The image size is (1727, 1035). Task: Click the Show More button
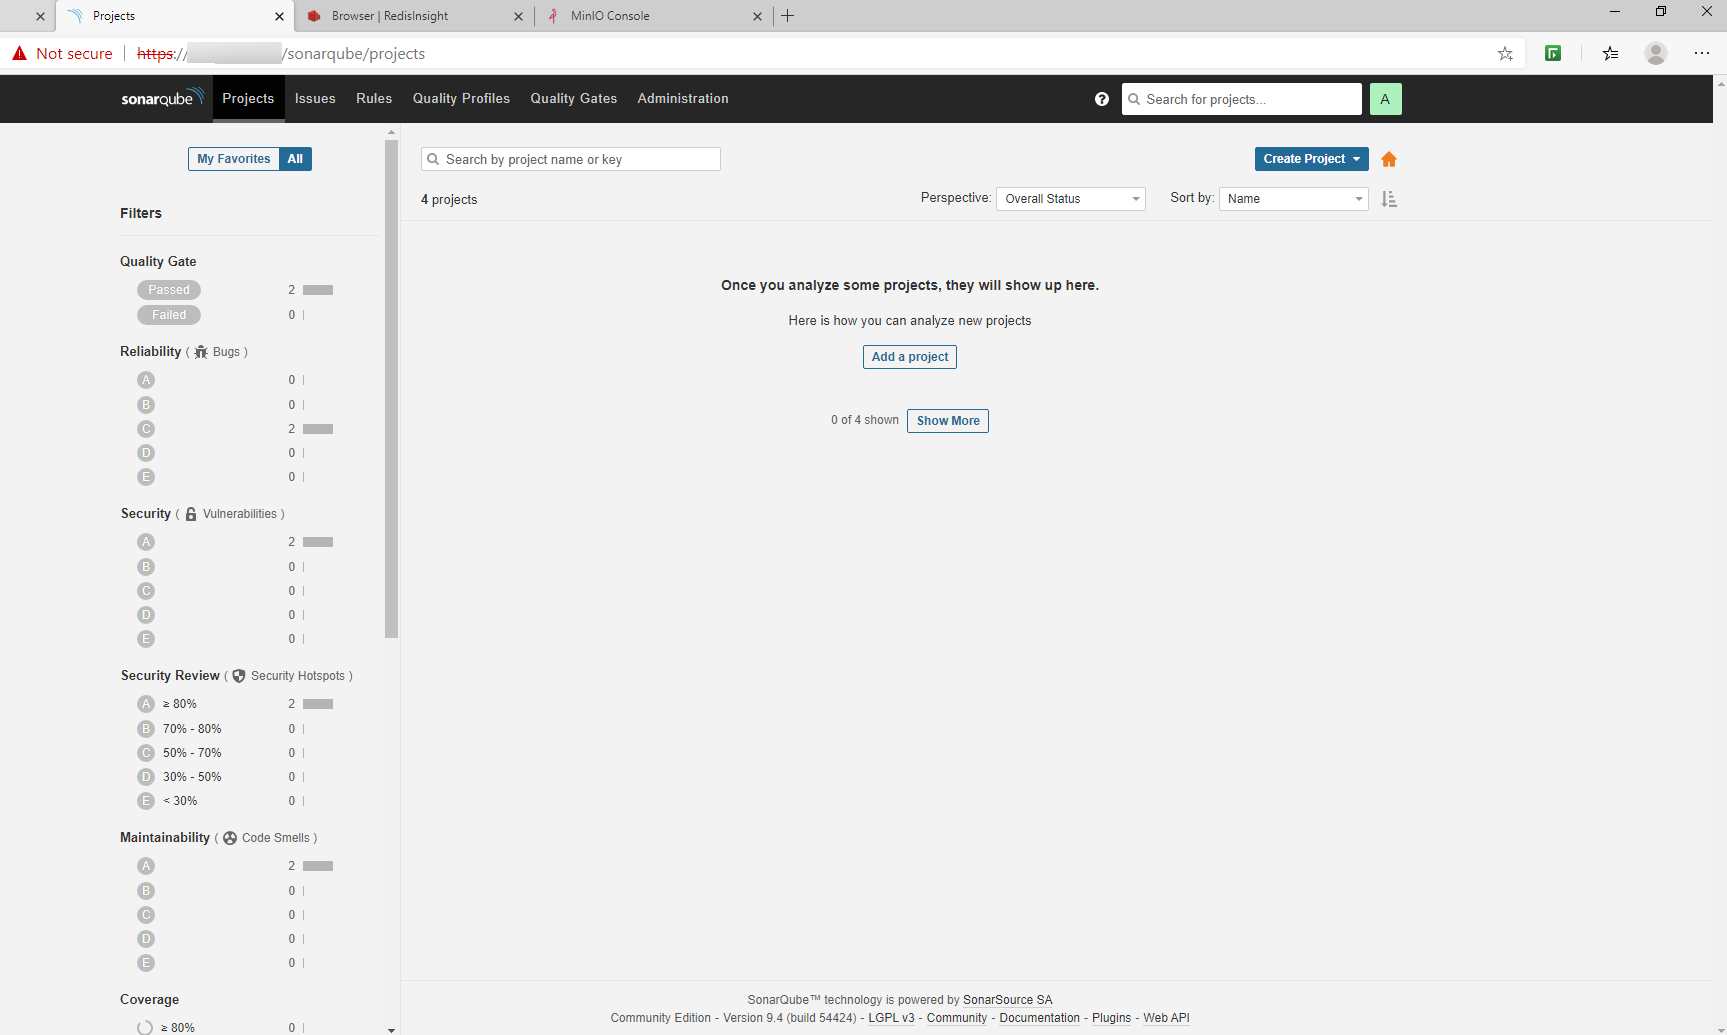[x=948, y=421]
